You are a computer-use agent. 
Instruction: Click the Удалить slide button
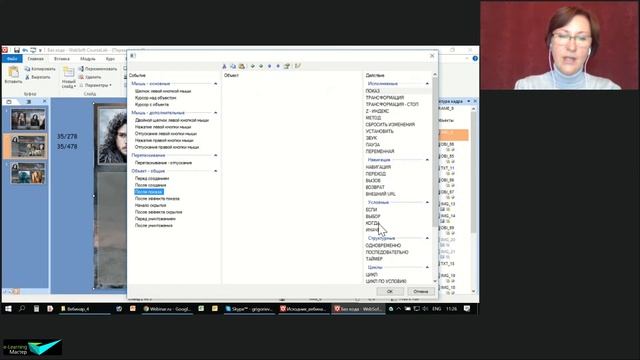point(90,77)
